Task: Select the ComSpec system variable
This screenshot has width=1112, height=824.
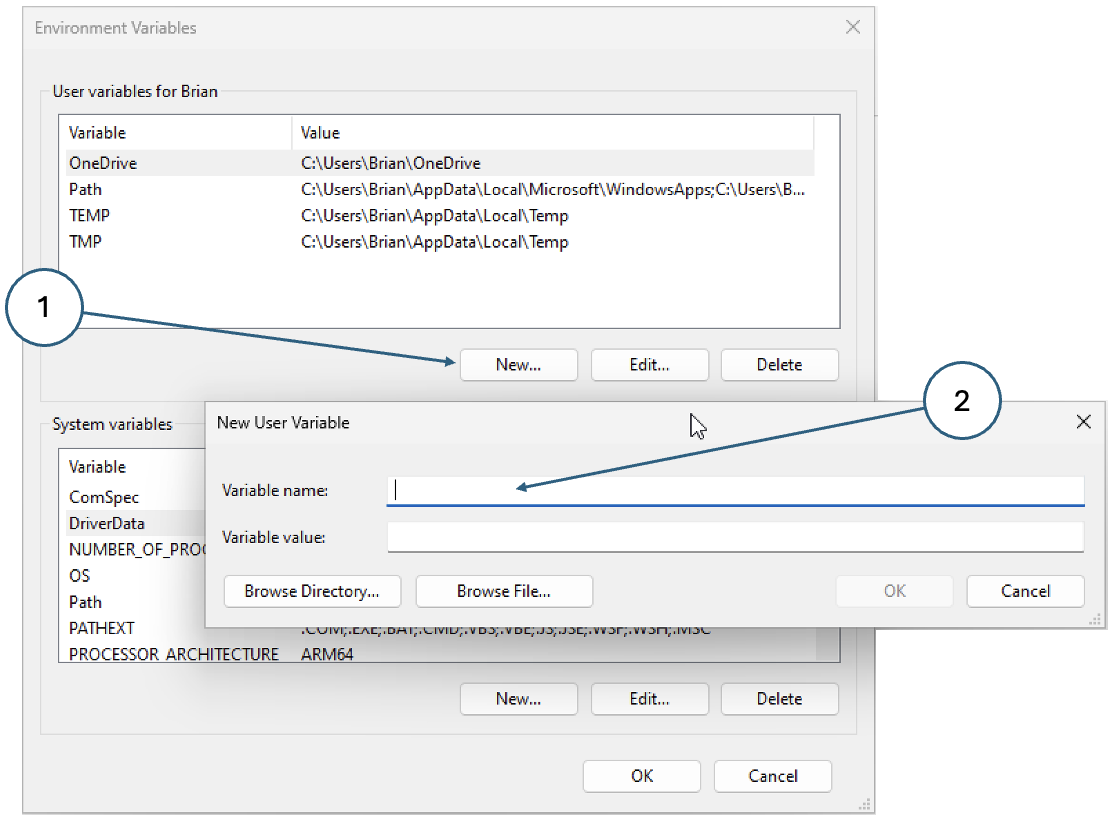Action: (x=104, y=497)
